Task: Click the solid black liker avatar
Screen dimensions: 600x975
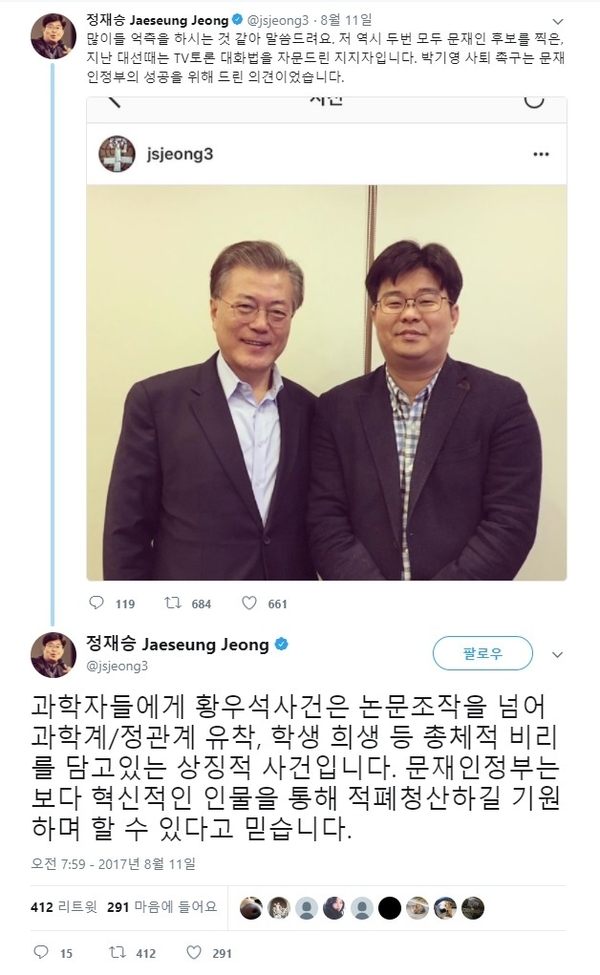Action: [x=390, y=908]
